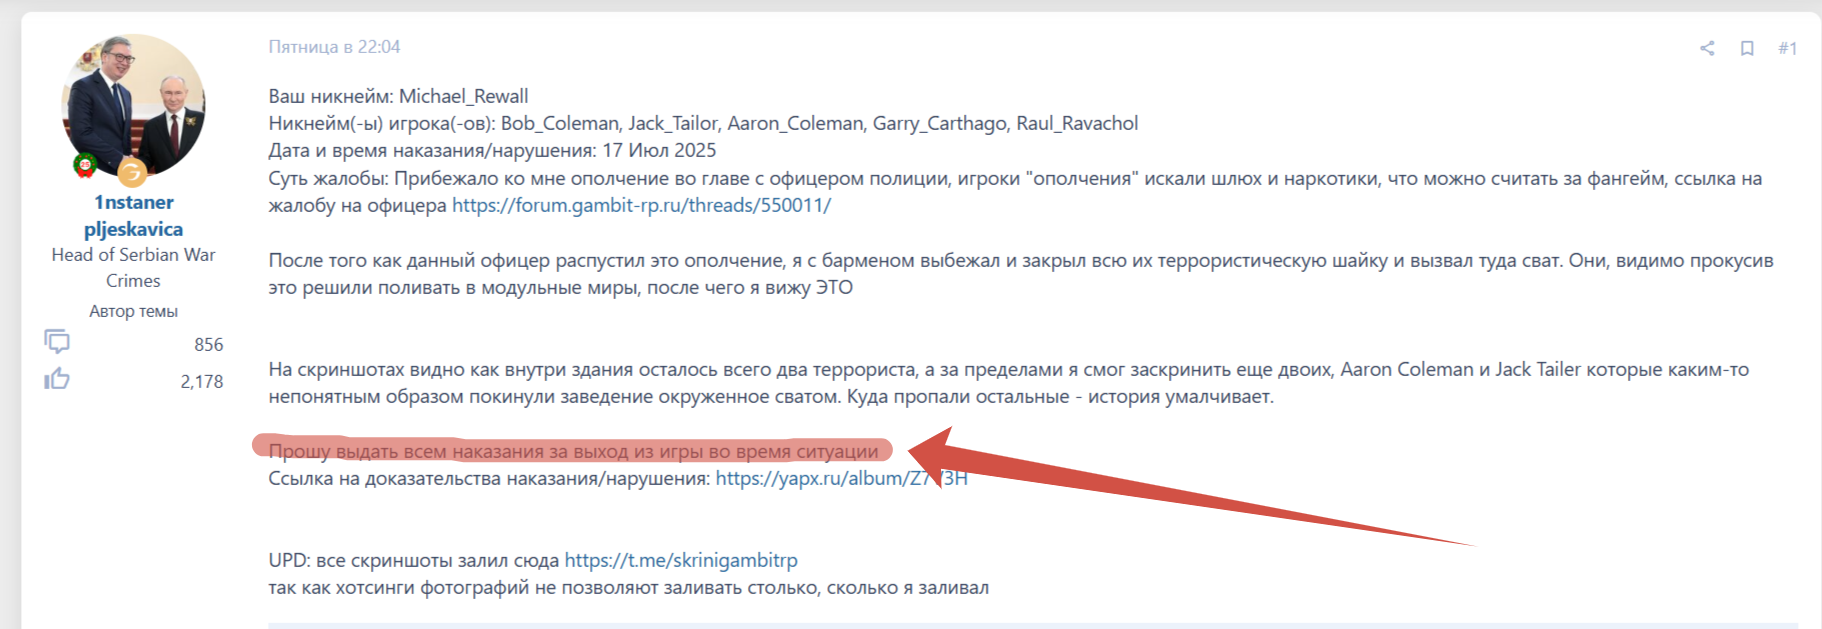This screenshot has height=629, width=1822.
Task: Click the Michael_Rewall nickname text
Action: [463, 96]
